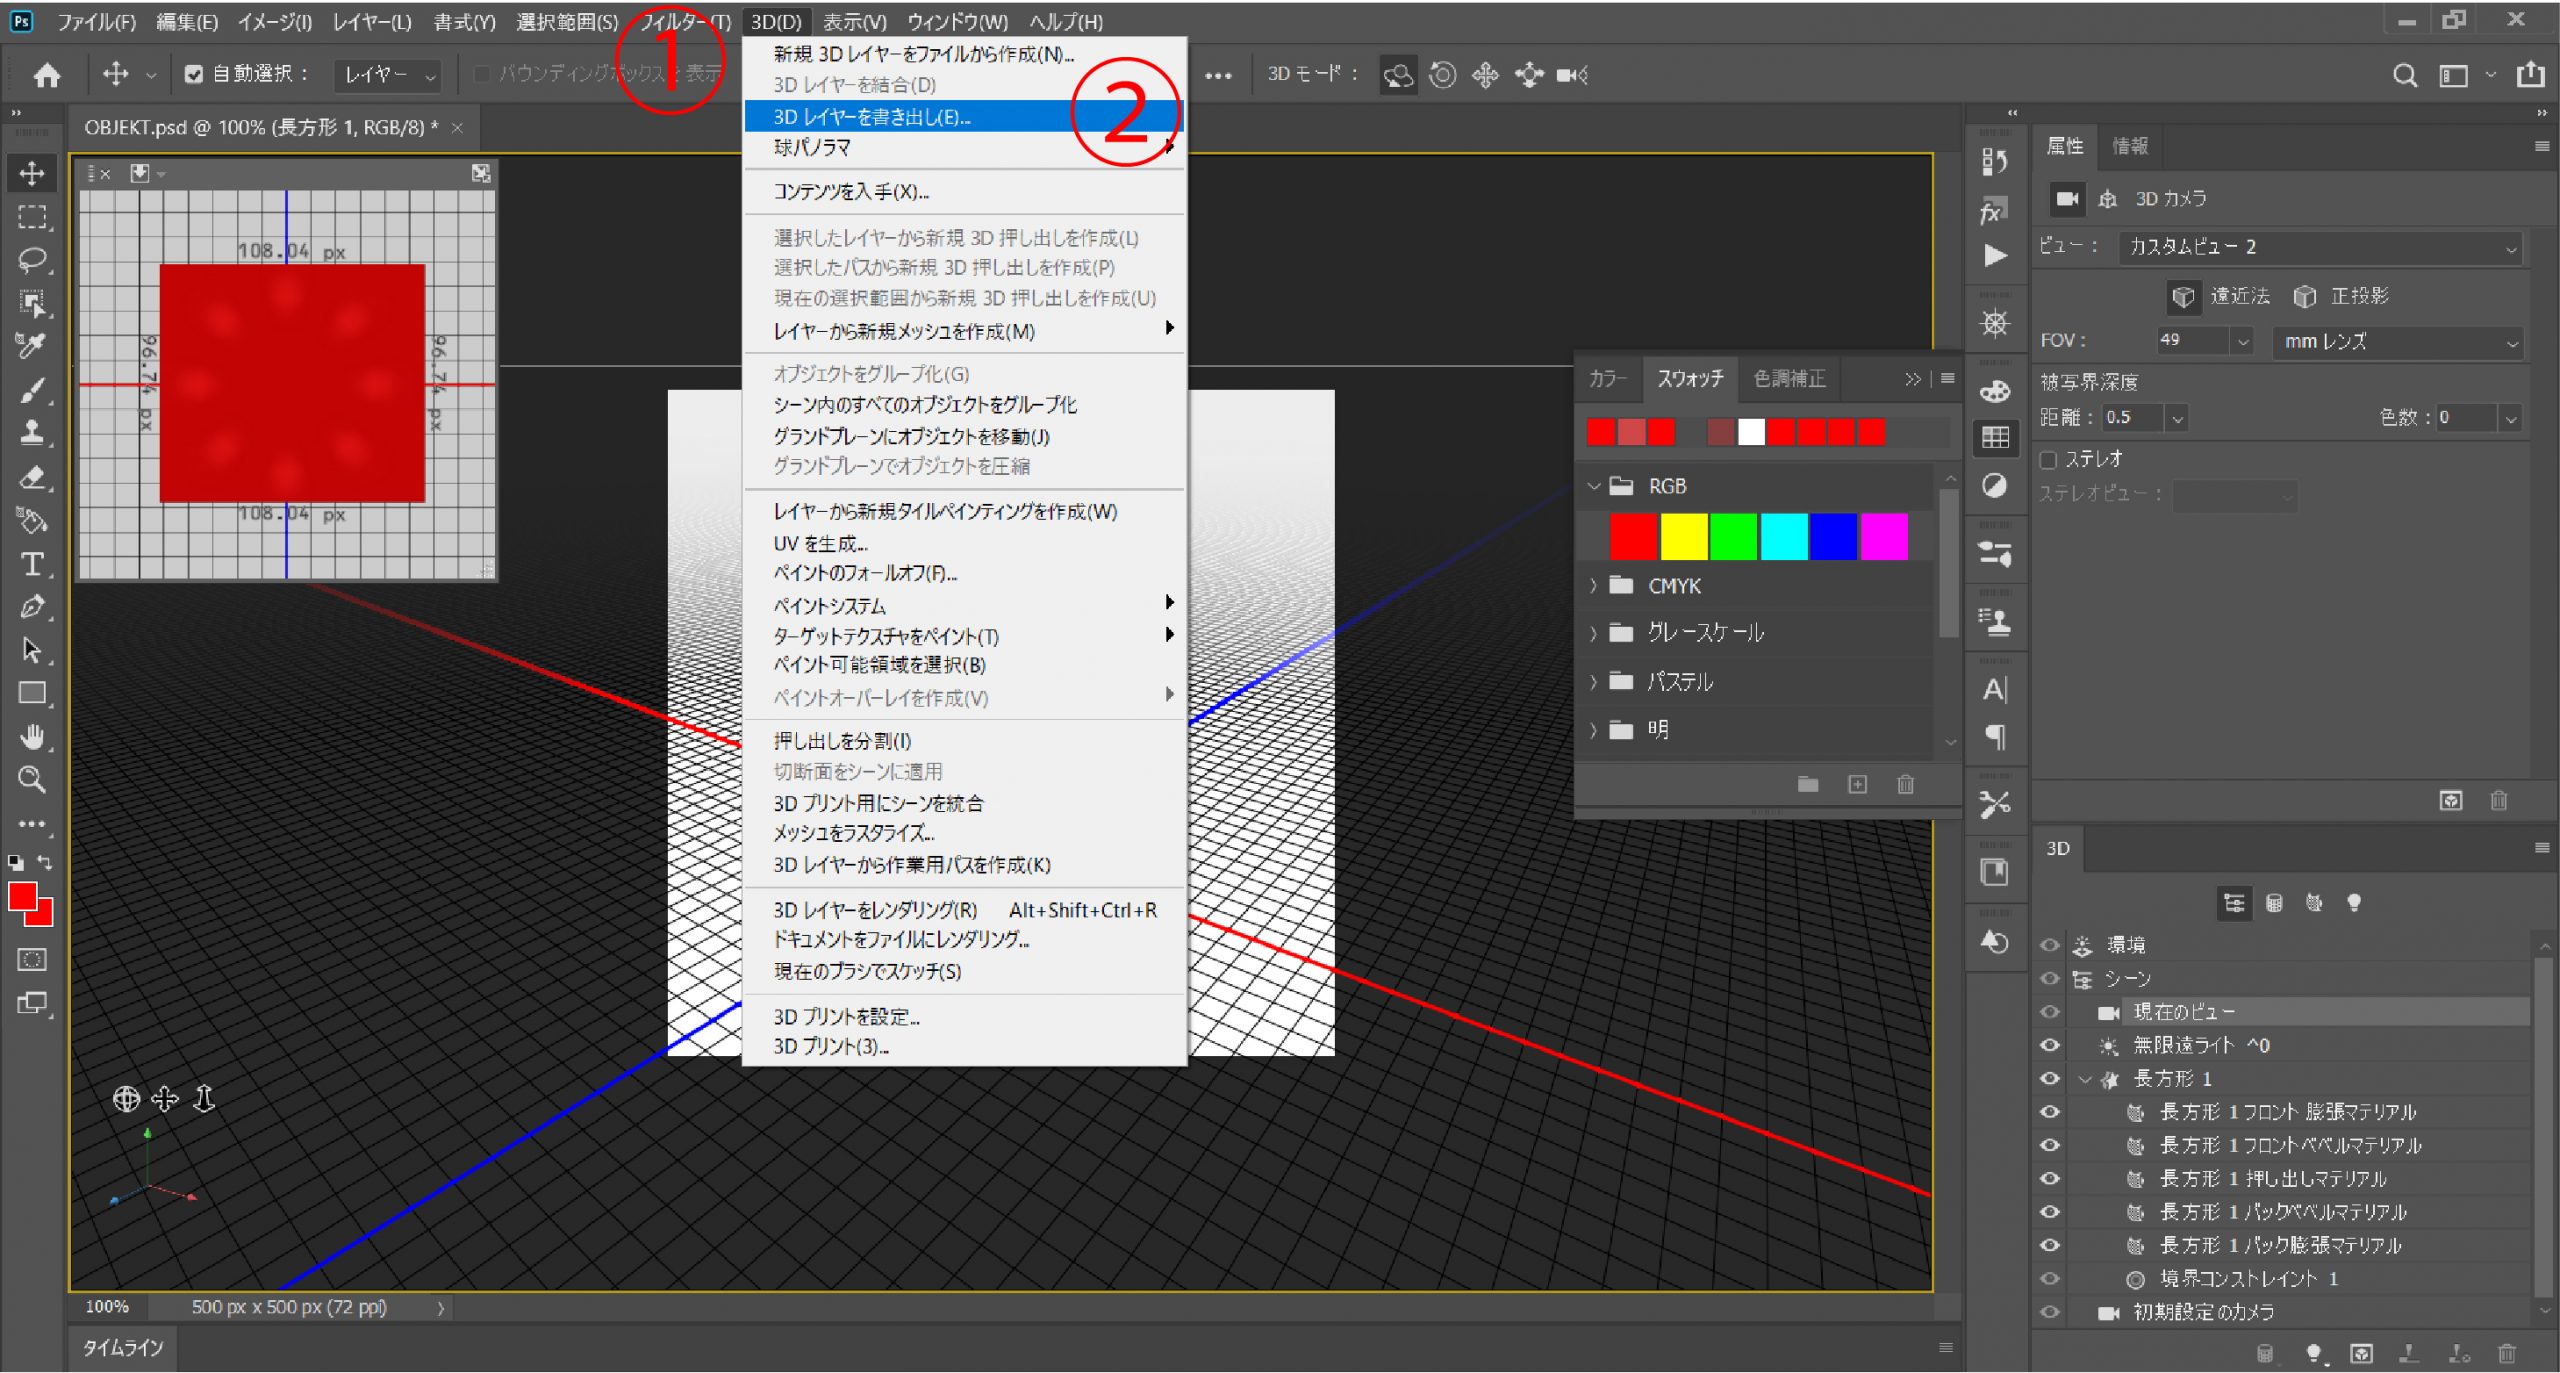Open the mm レンズ unit dropdown

2397,342
